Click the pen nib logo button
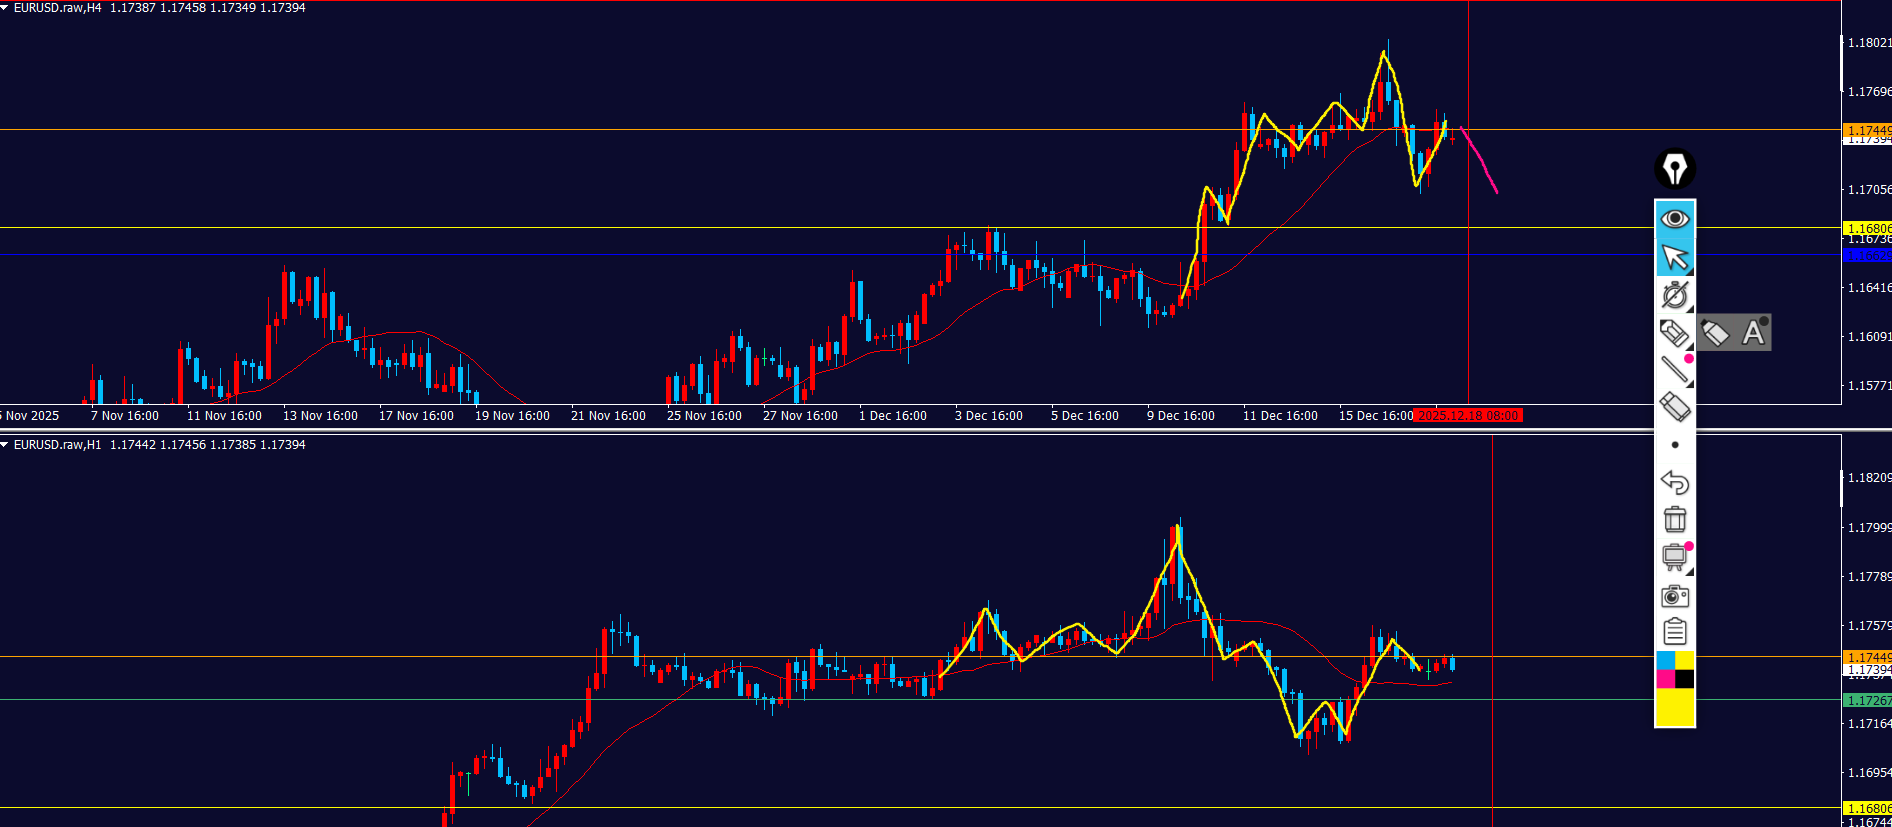 (1675, 169)
